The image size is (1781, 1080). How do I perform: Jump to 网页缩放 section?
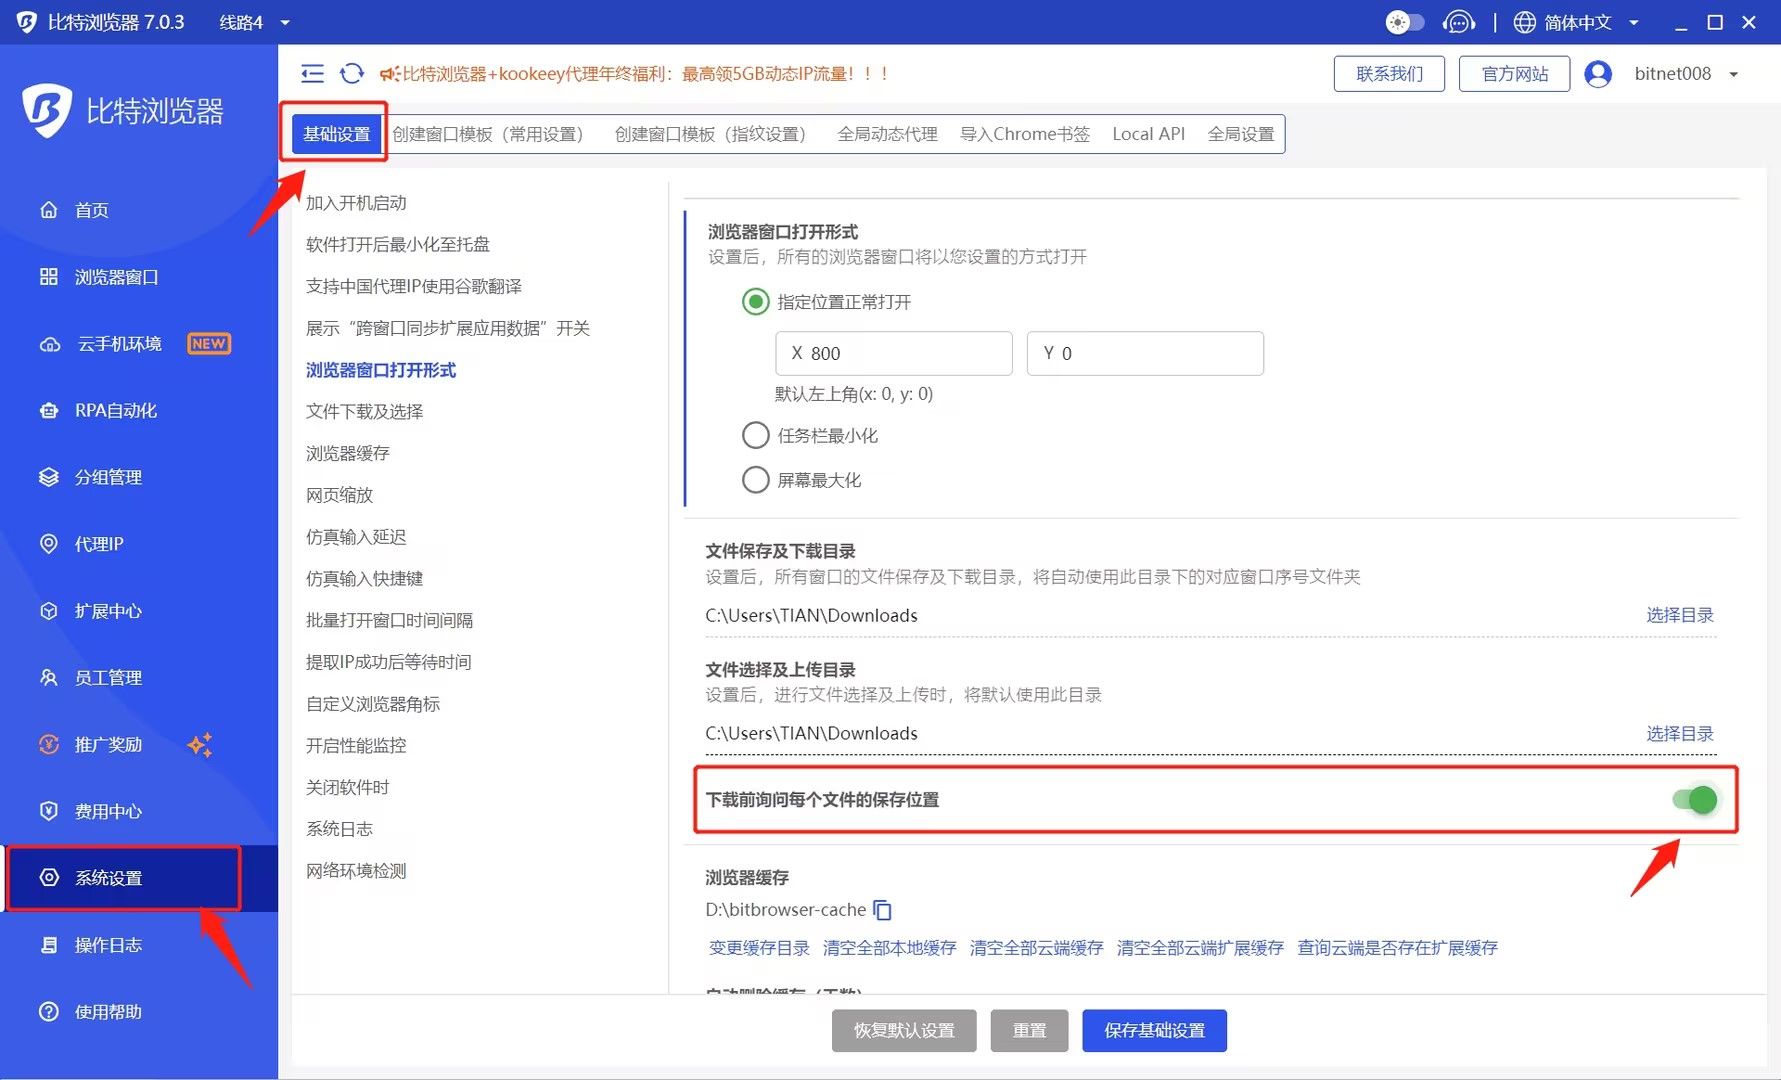(x=339, y=495)
